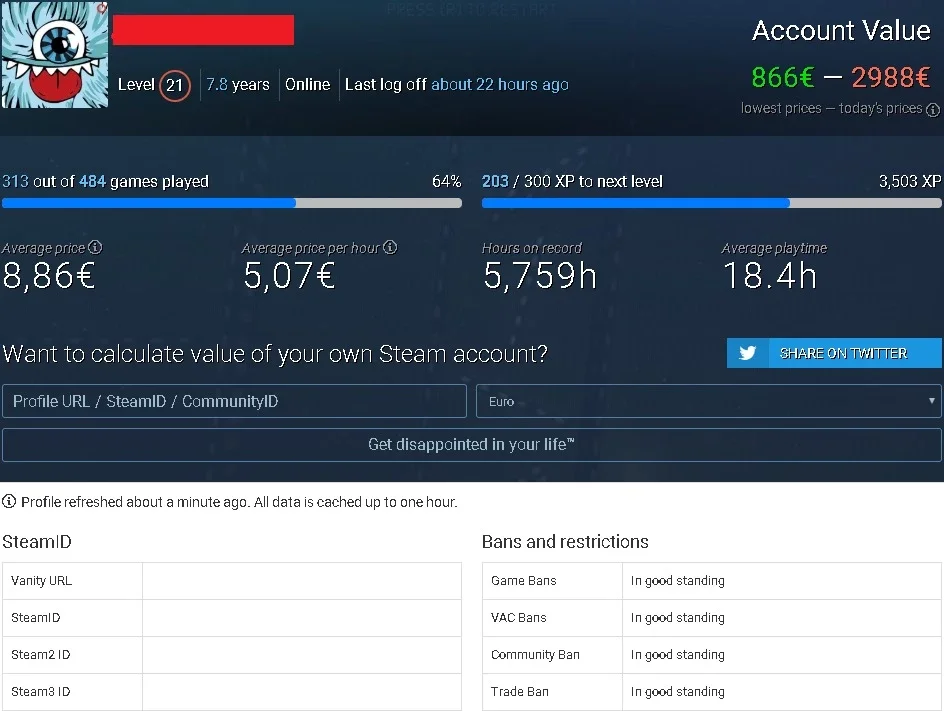
Task: Click the Game Bans row label
Action: click(x=524, y=581)
